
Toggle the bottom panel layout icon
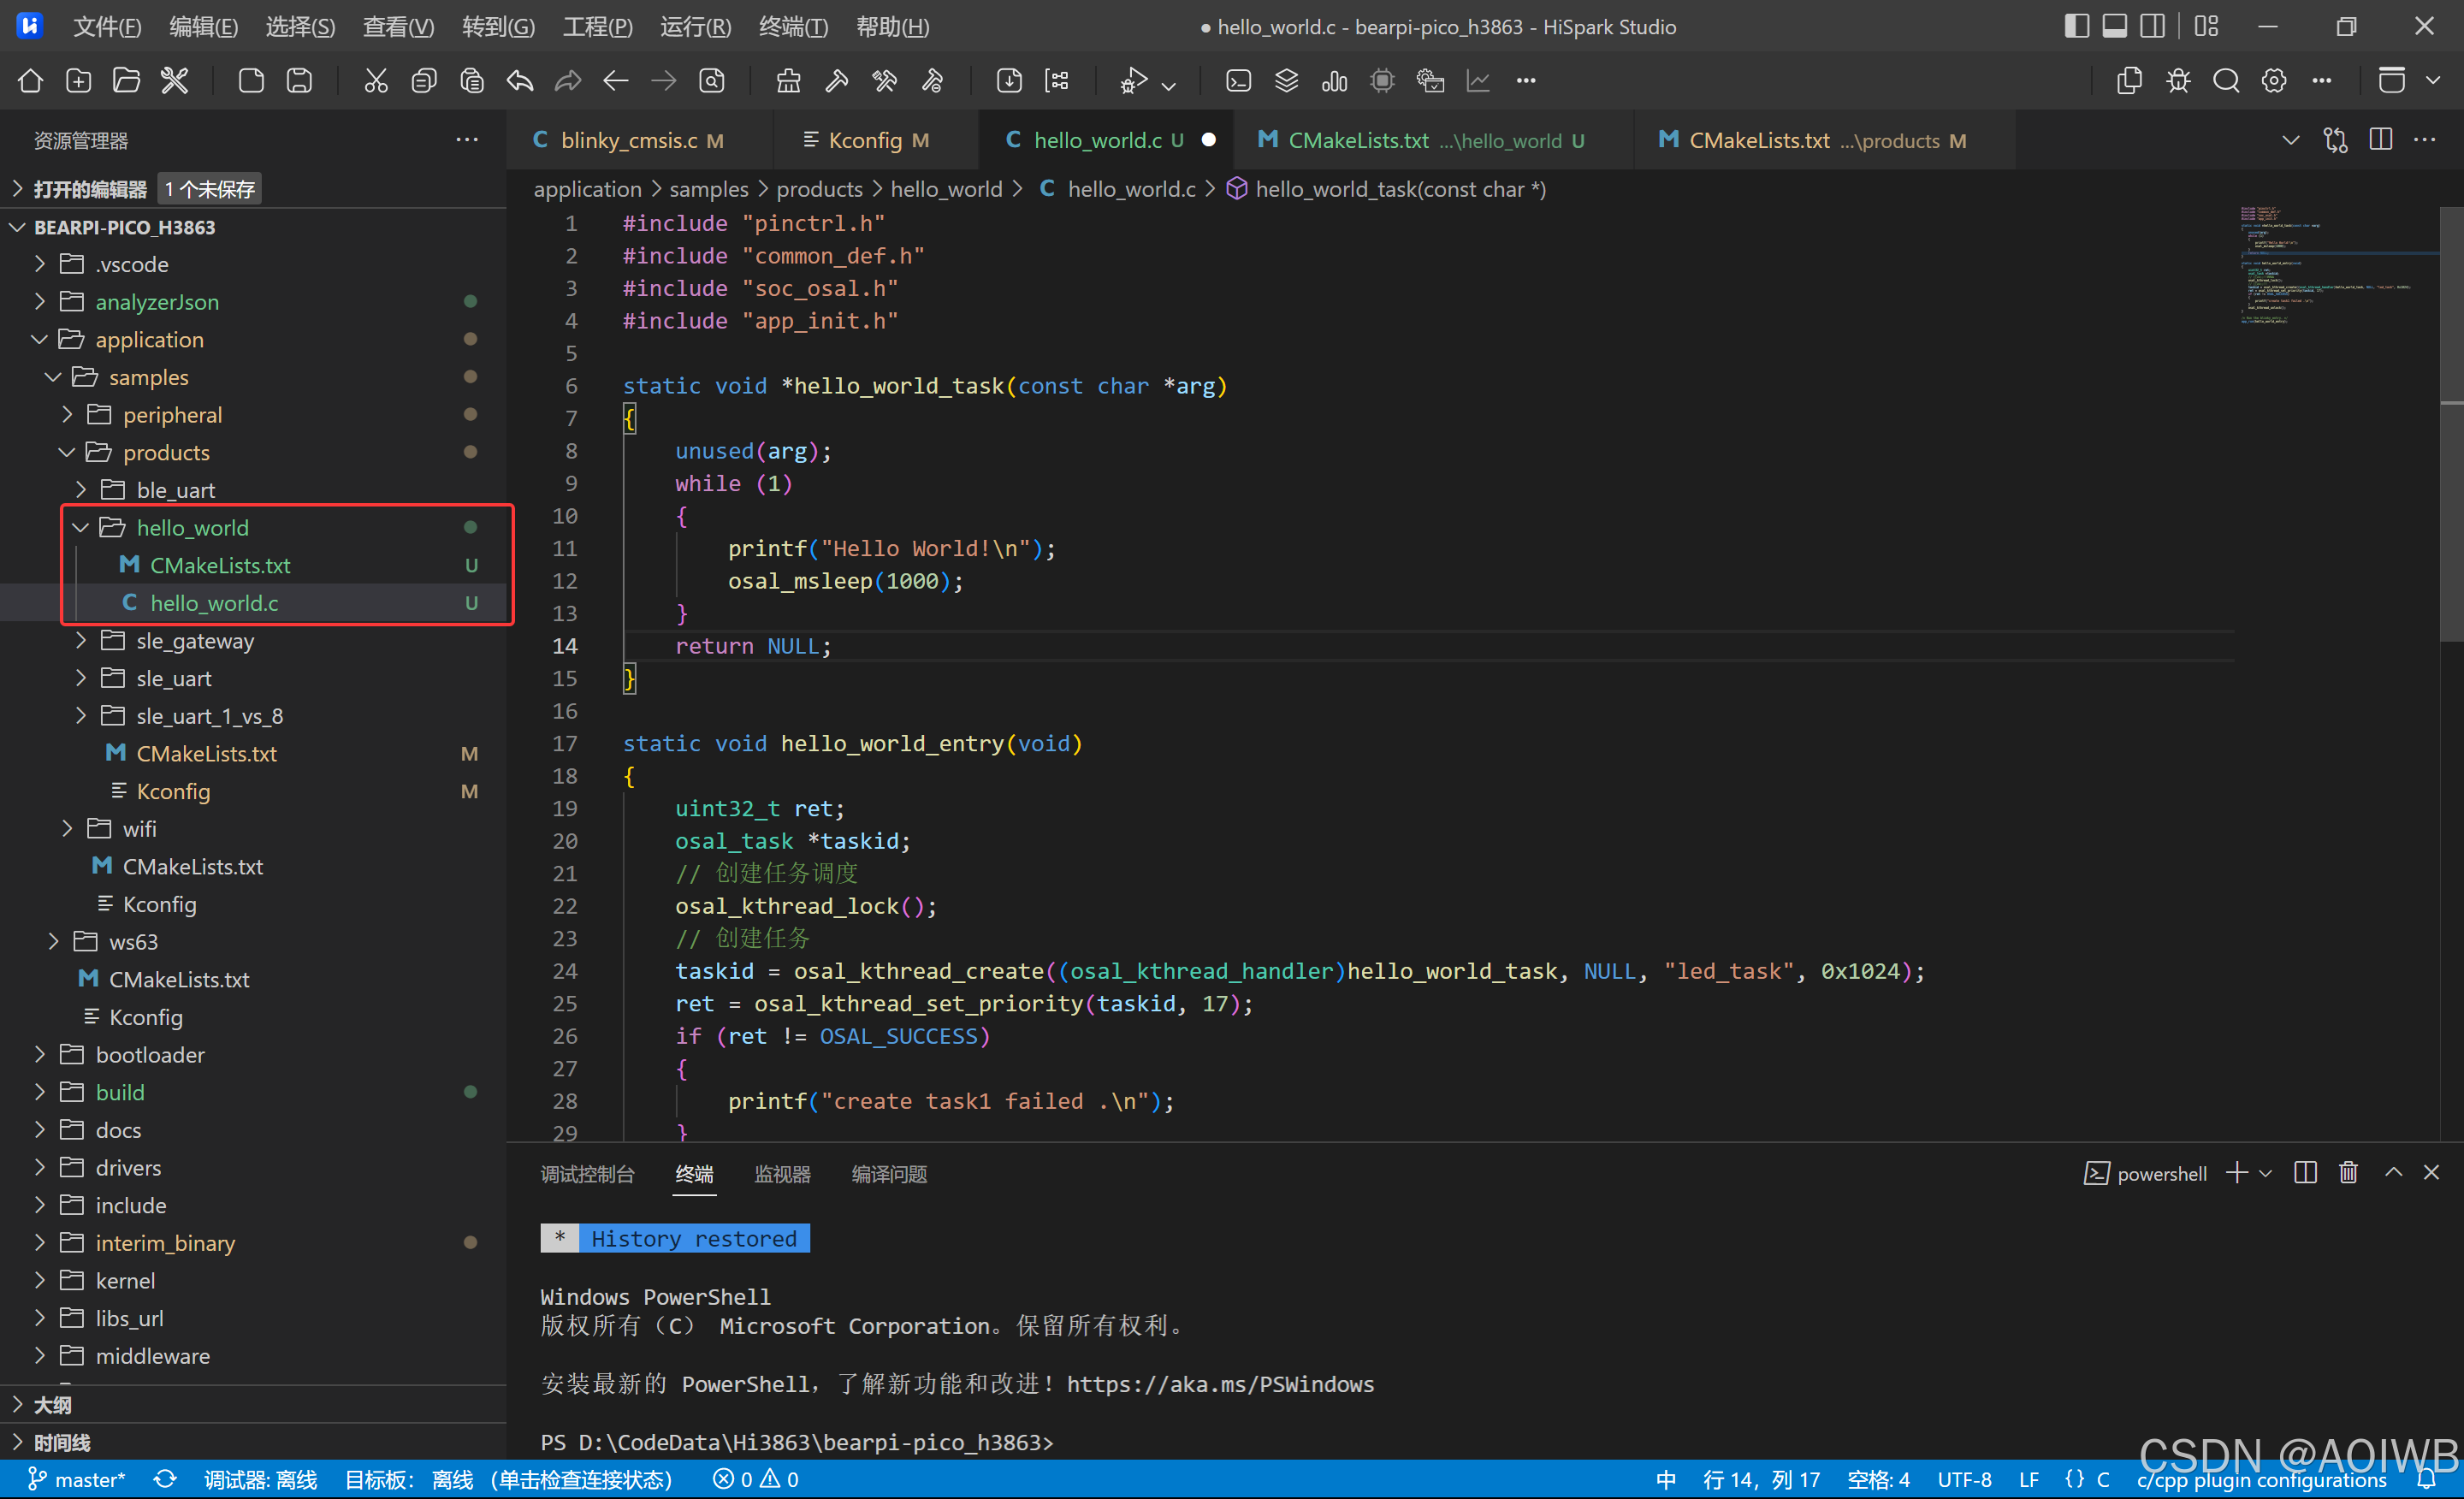pos(2114,26)
